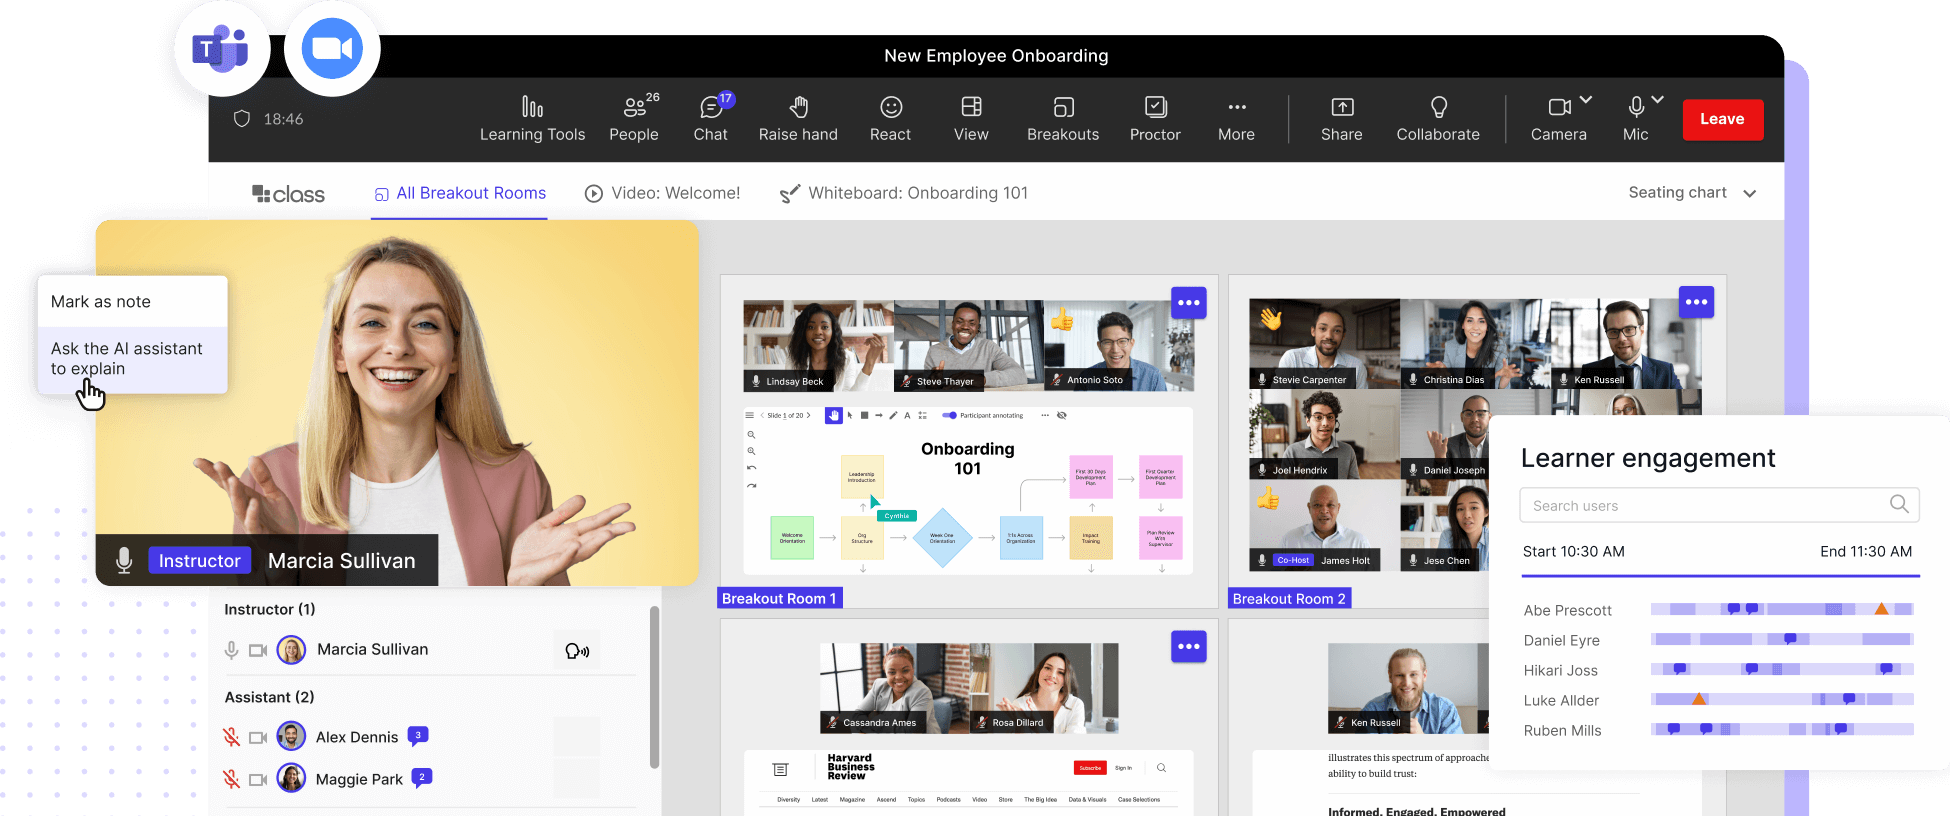Image resolution: width=1950 pixels, height=816 pixels.
Task: Switch to Video: Welcome! tab
Action: [663, 193]
